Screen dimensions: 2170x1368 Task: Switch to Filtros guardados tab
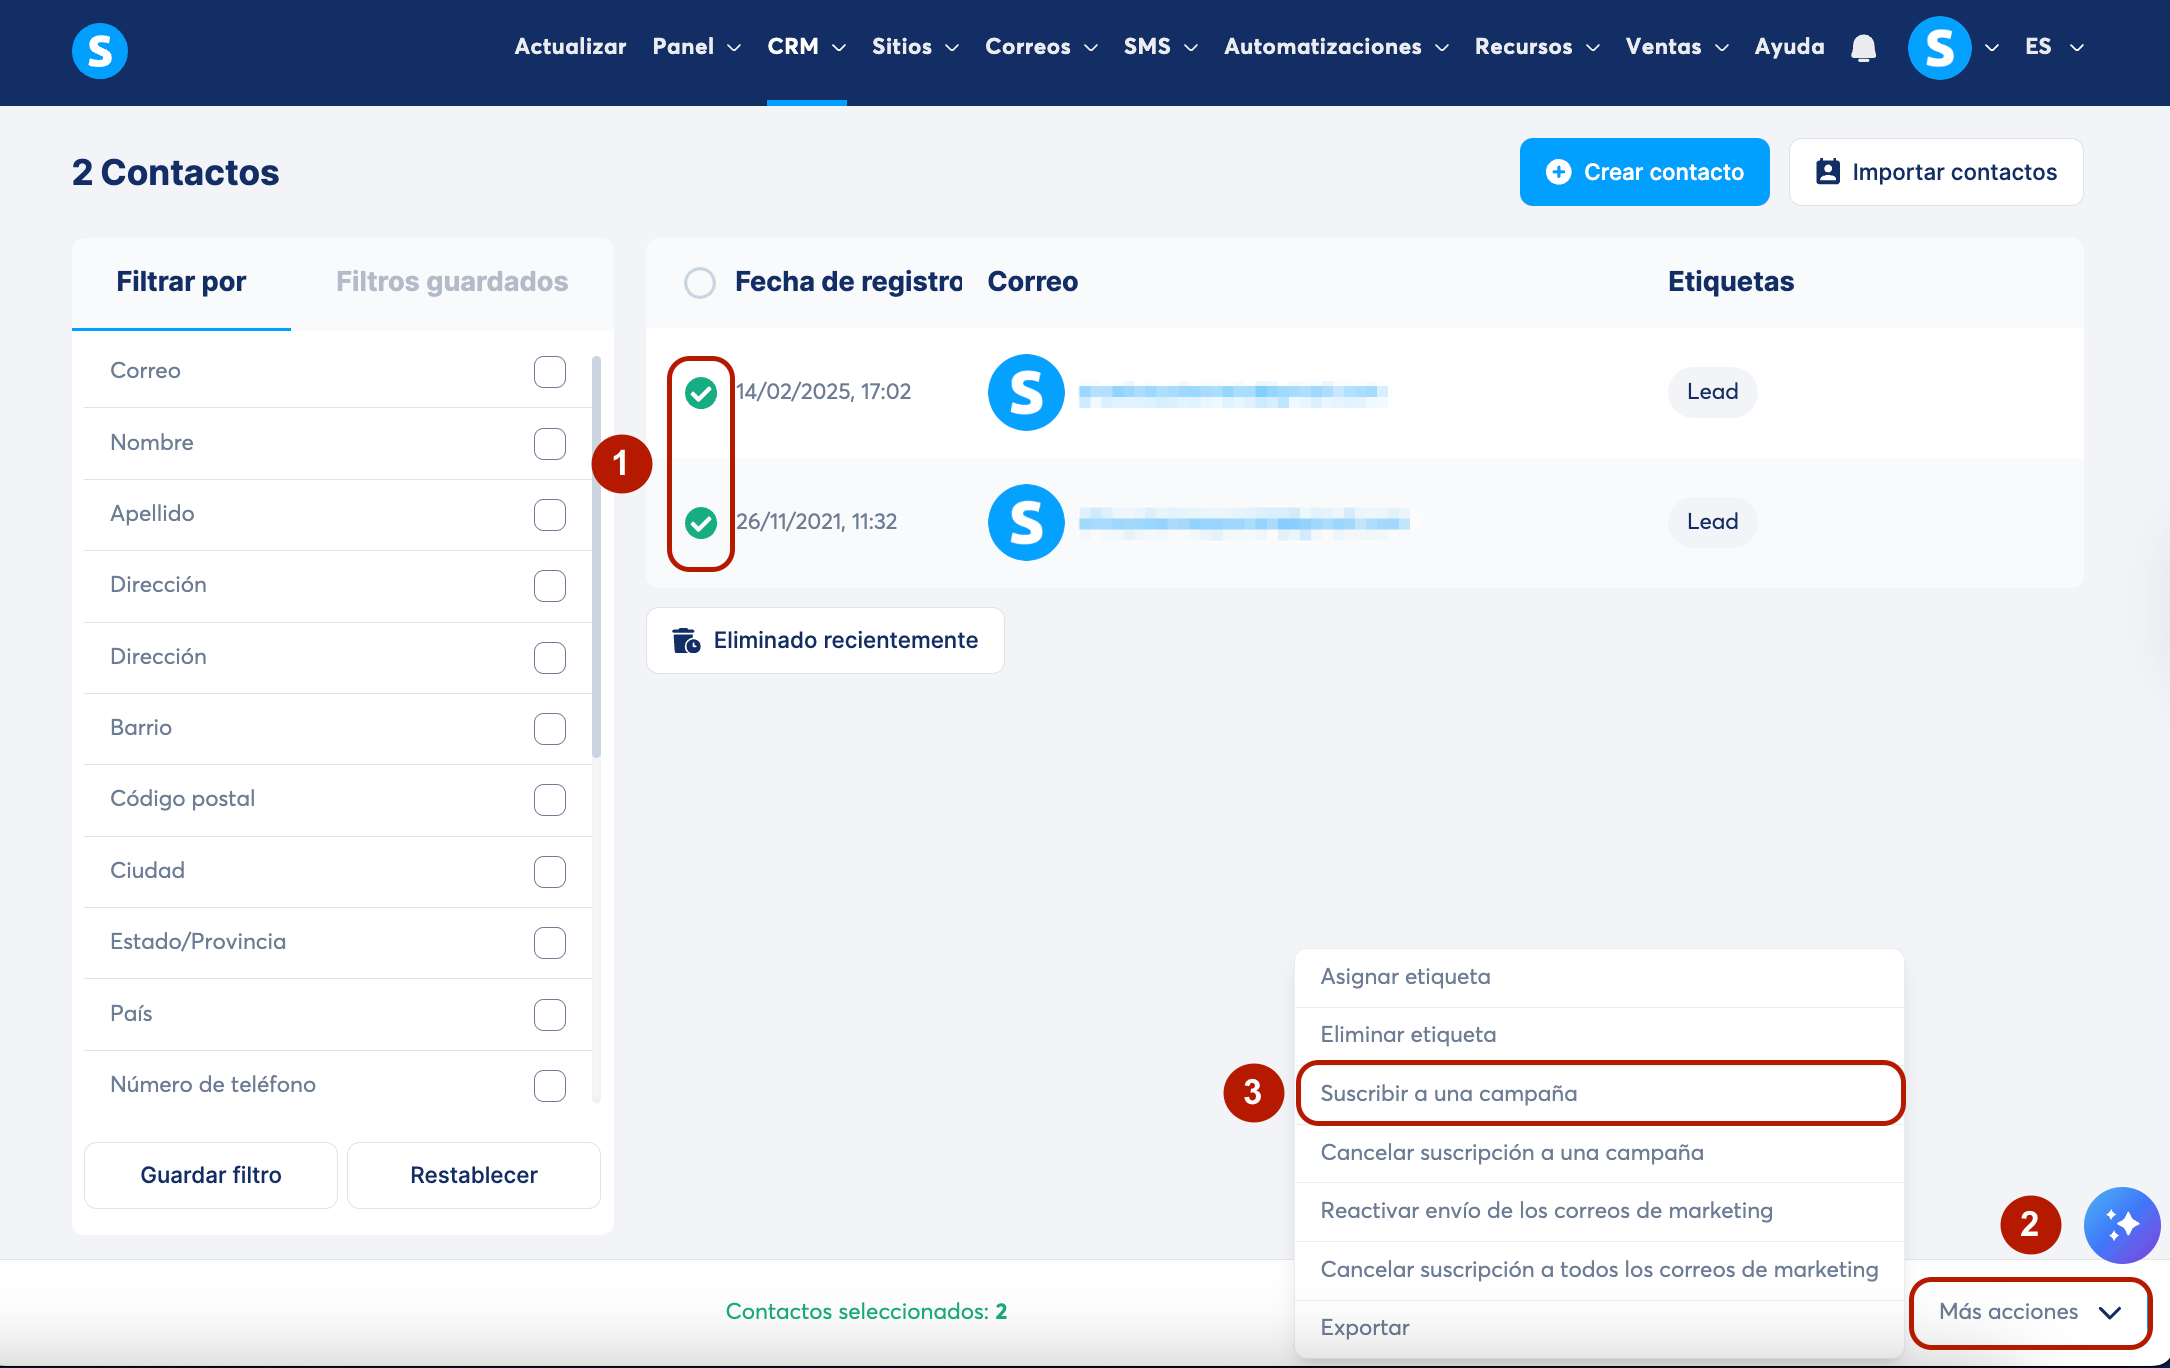click(451, 282)
